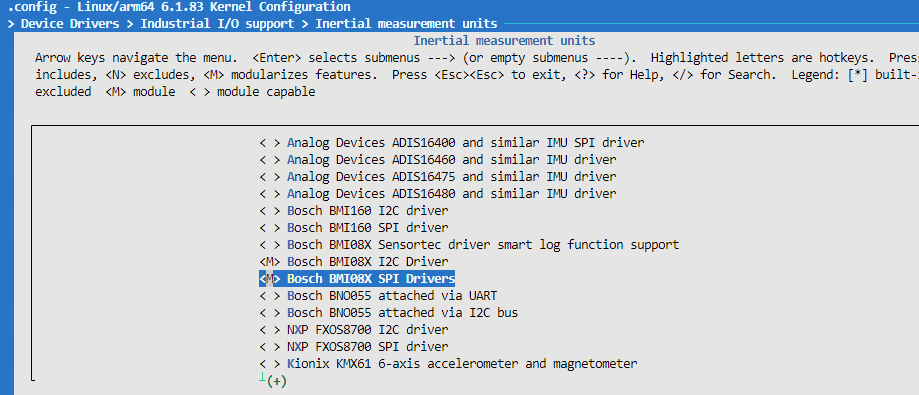Toggle the Kionix KMX61 accelerometer option
Viewport: 919px width, 395px height.
[270, 364]
